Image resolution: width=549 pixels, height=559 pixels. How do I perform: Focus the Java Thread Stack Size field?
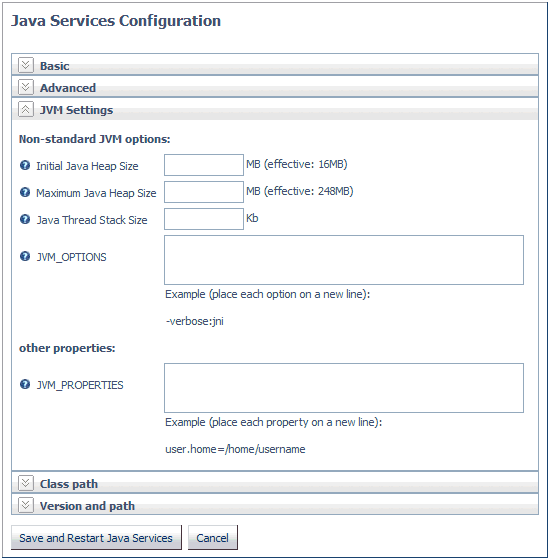click(204, 219)
